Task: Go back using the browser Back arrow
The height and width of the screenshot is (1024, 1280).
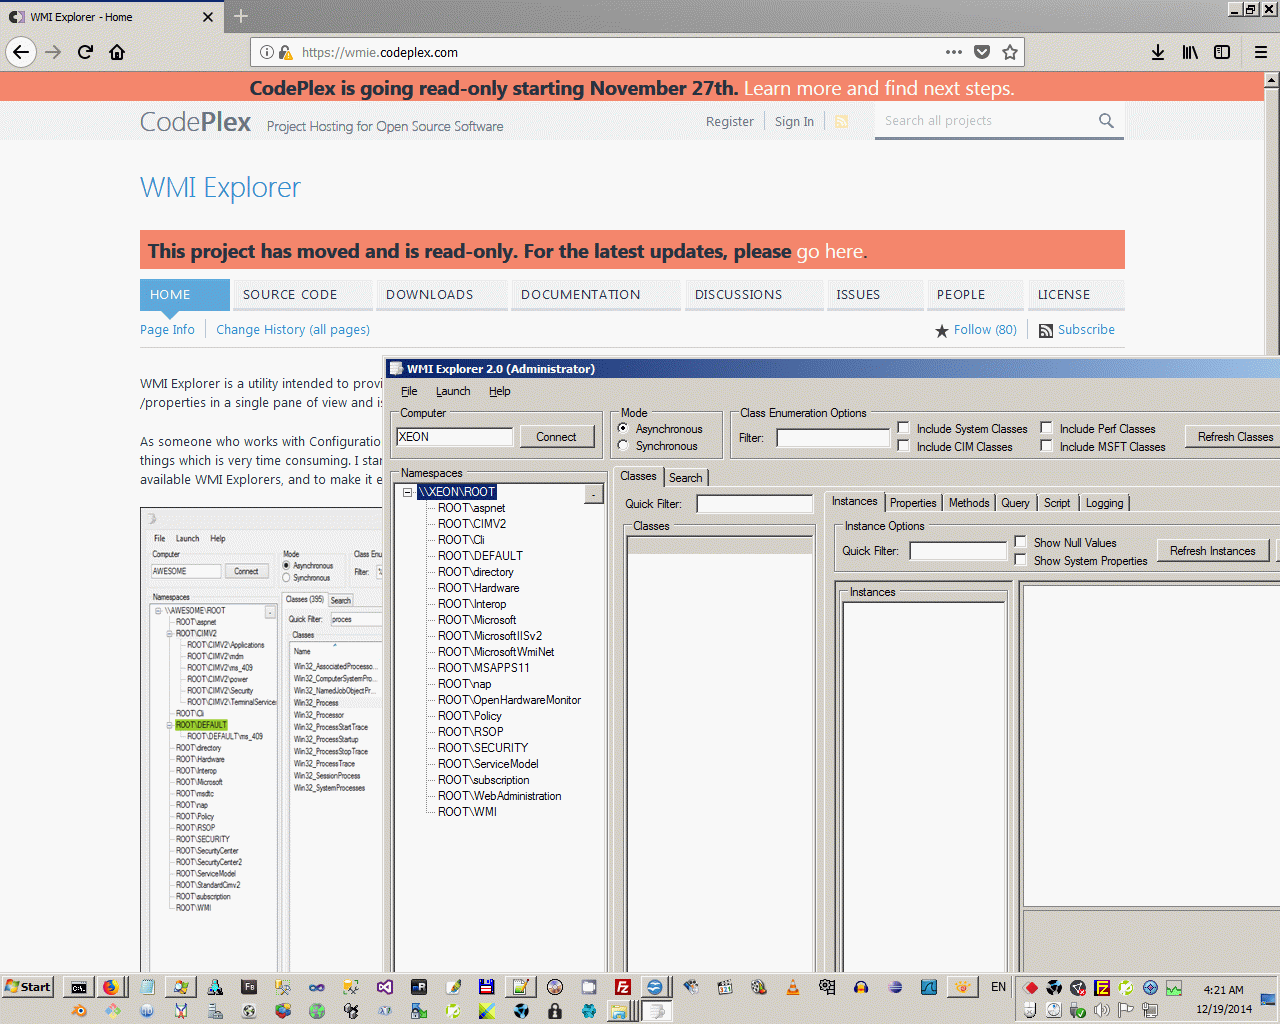Action: click(21, 52)
